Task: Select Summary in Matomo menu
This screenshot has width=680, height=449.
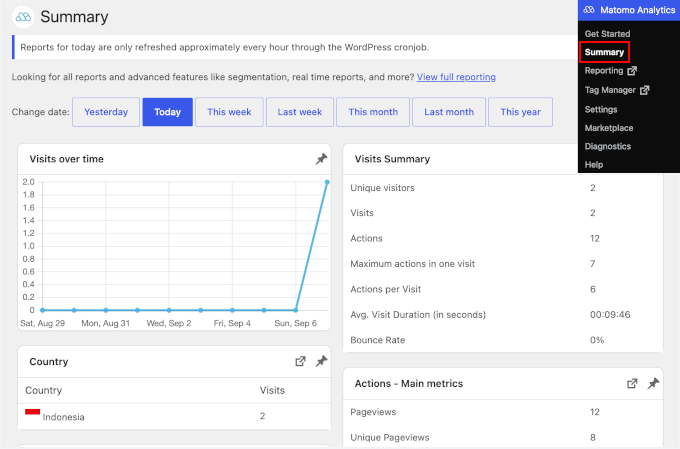Action: [x=604, y=52]
